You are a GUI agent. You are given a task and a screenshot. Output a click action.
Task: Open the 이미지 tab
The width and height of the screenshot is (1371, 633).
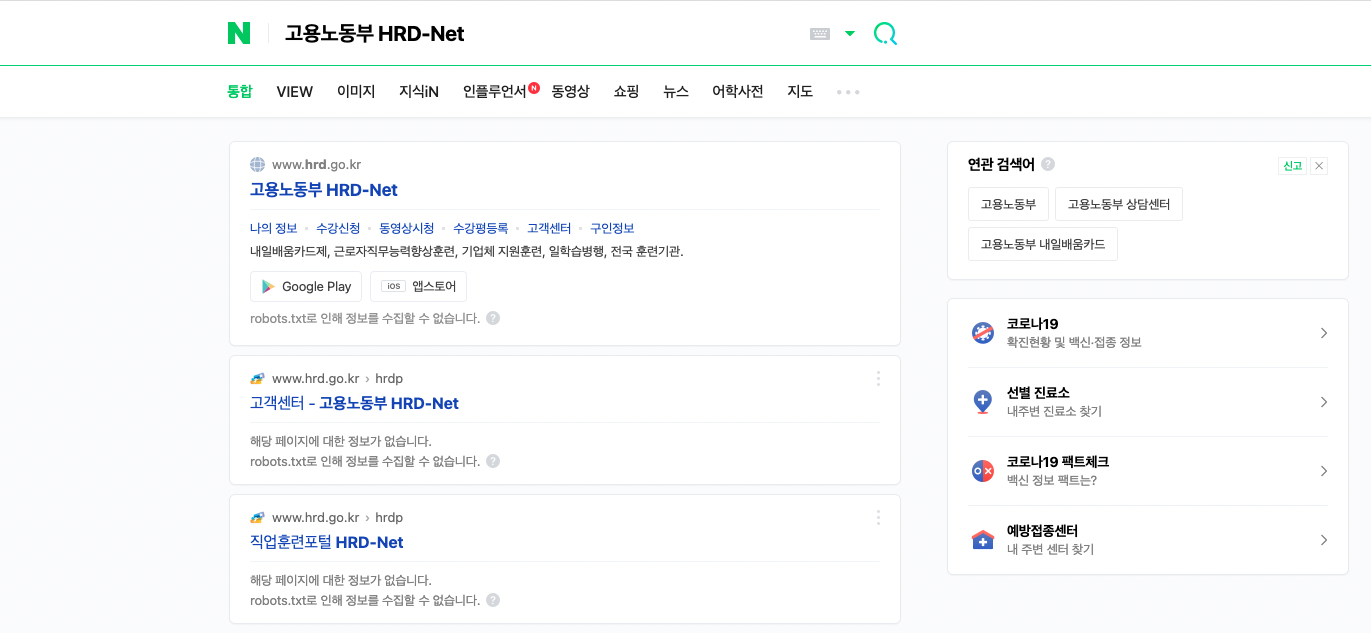[x=356, y=92]
